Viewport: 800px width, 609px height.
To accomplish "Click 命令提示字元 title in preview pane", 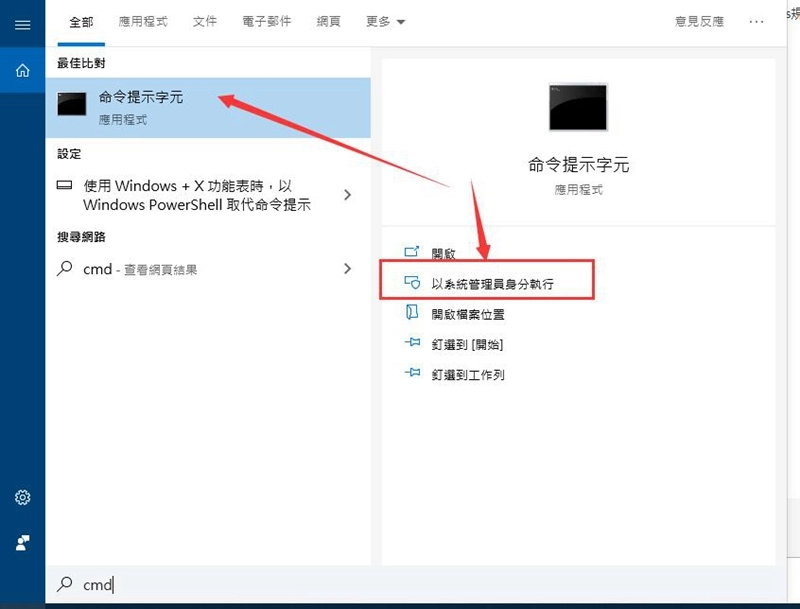I will [578, 164].
